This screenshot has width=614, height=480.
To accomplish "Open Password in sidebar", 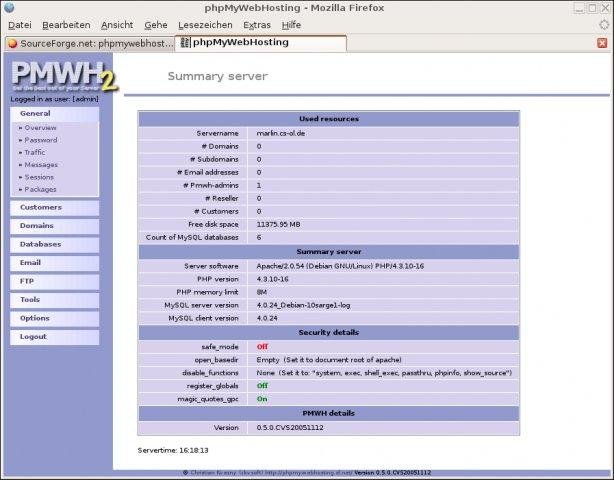I will tap(40, 140).
